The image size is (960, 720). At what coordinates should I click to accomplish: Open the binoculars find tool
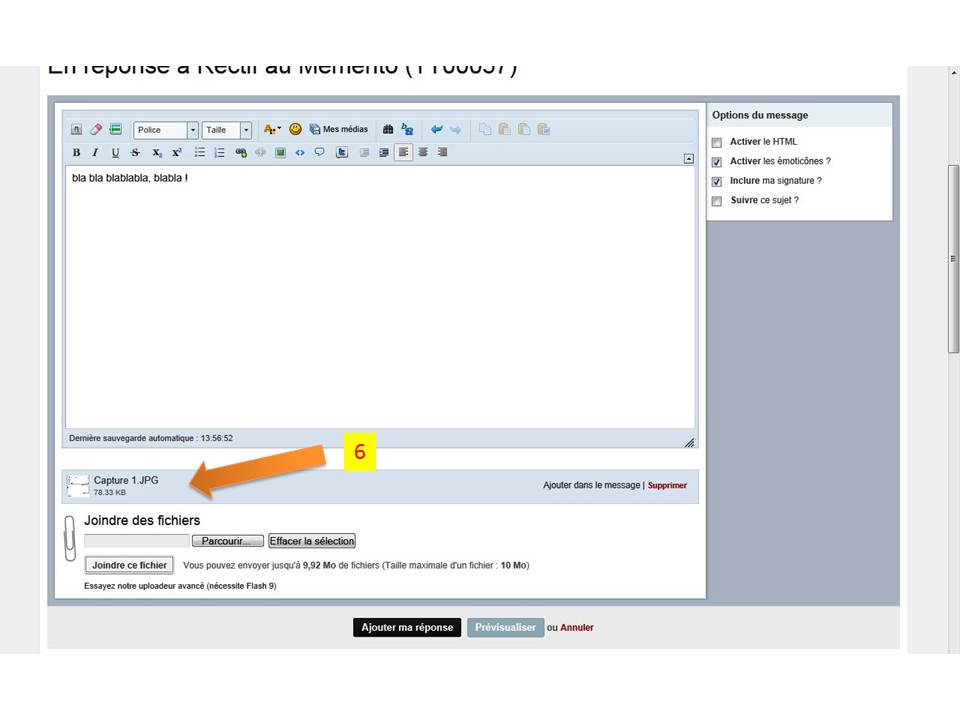pos(388,129)
